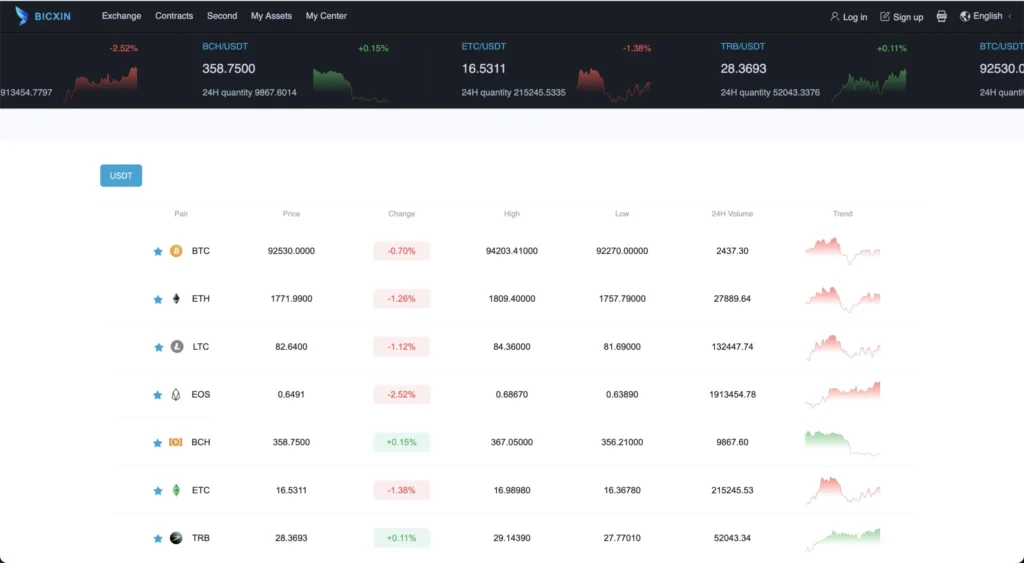
Task: Click ETH price 1771.9900
Action: click(x=291, y=298)
